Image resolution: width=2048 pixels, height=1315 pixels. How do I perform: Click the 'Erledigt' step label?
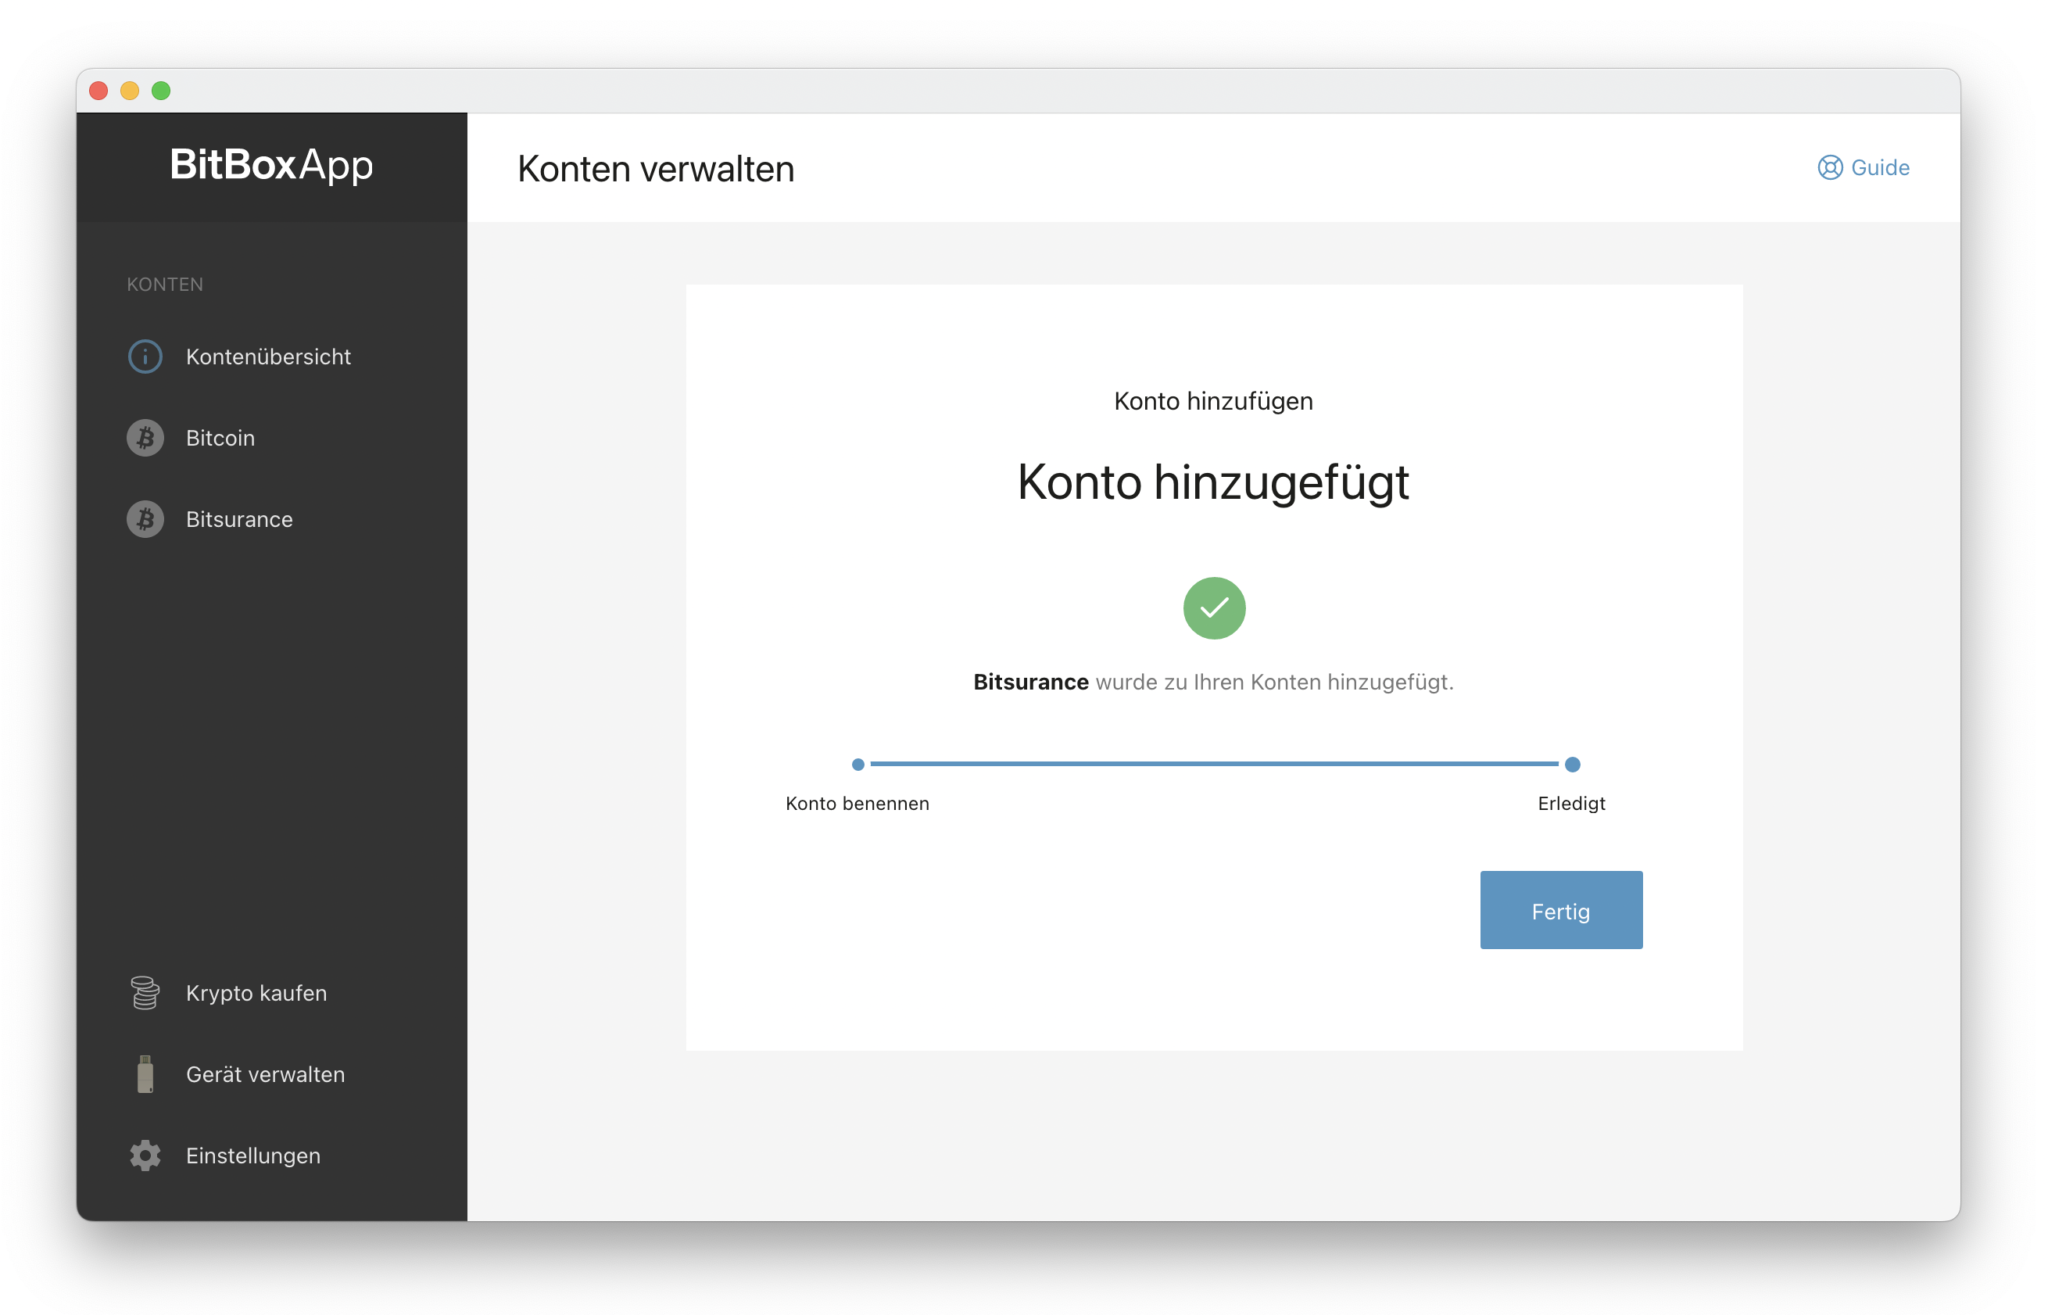pyautogui.click(x=1571, y=803)
